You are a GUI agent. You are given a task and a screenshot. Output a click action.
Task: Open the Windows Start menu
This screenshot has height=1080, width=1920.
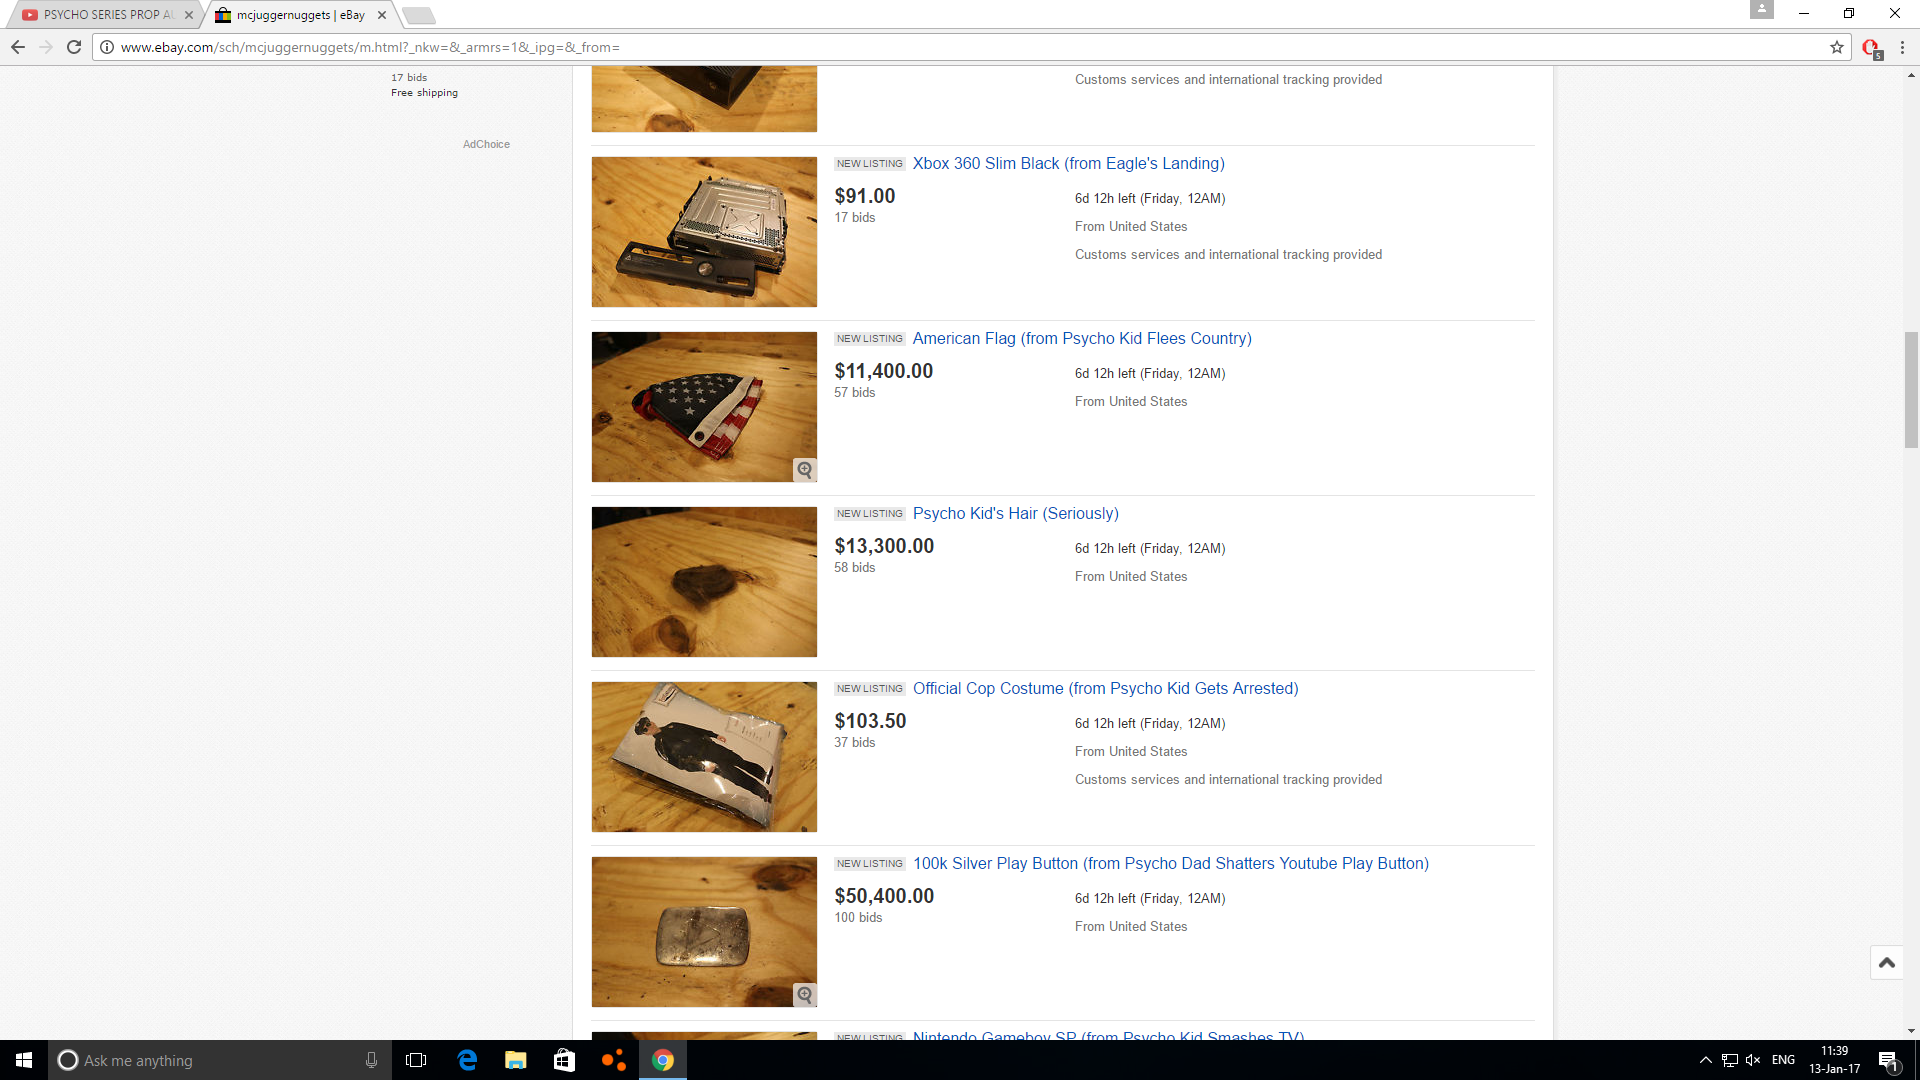point(24,1060)
